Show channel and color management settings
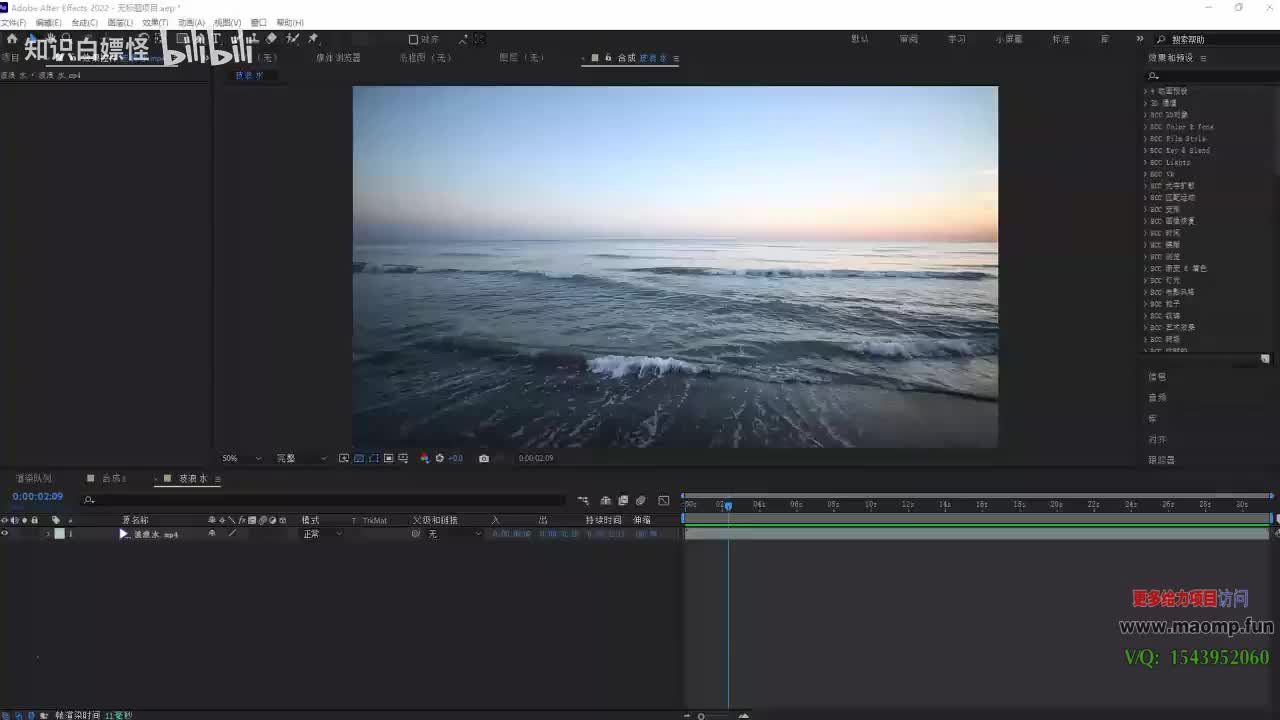The image size is (1280, 720). [x=424, y=458]
